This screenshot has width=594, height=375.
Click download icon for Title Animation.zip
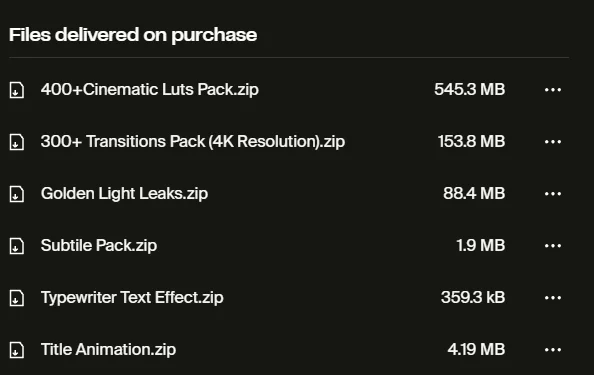tap(17, 350)
